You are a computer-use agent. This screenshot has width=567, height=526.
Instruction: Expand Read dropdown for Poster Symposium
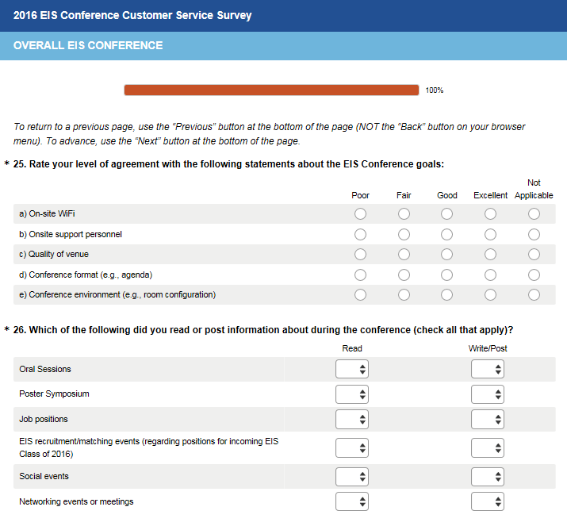(352, 394)
